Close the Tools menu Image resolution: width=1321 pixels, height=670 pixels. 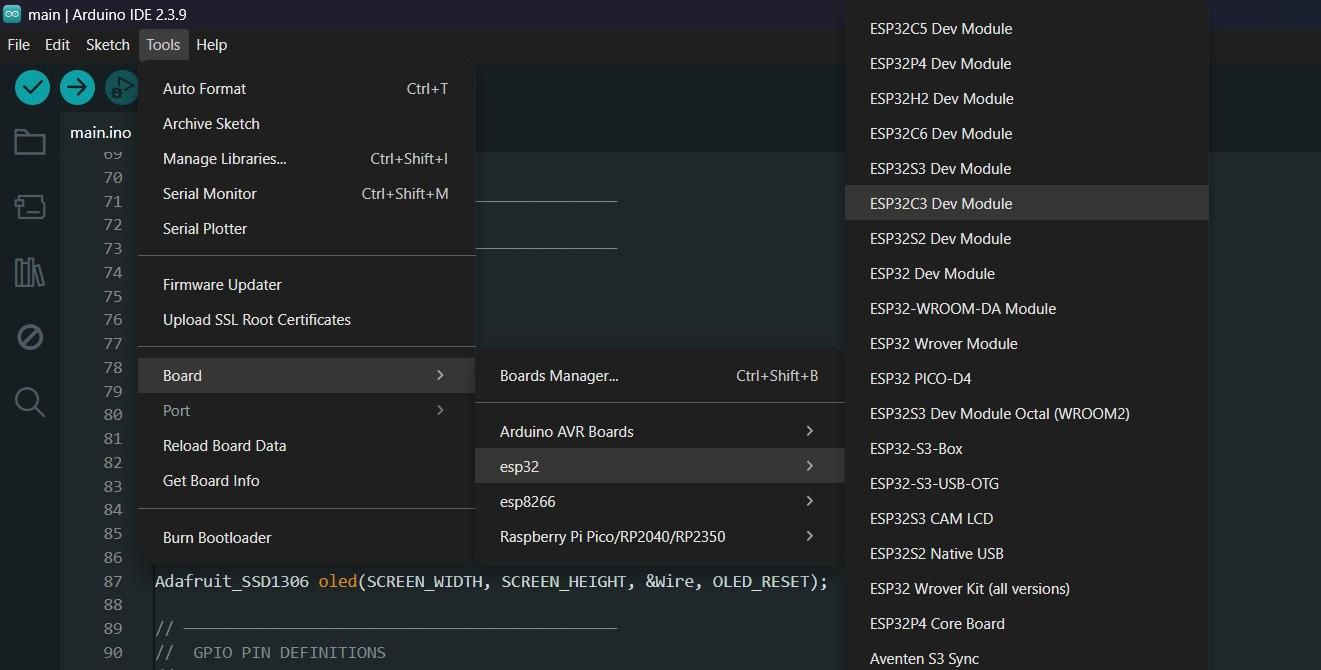[162, 45]
